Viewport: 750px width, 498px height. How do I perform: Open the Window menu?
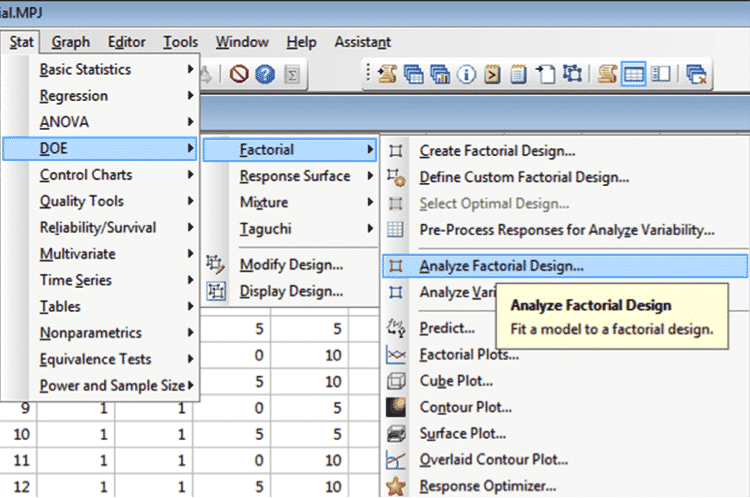click(x=242, y=42)
